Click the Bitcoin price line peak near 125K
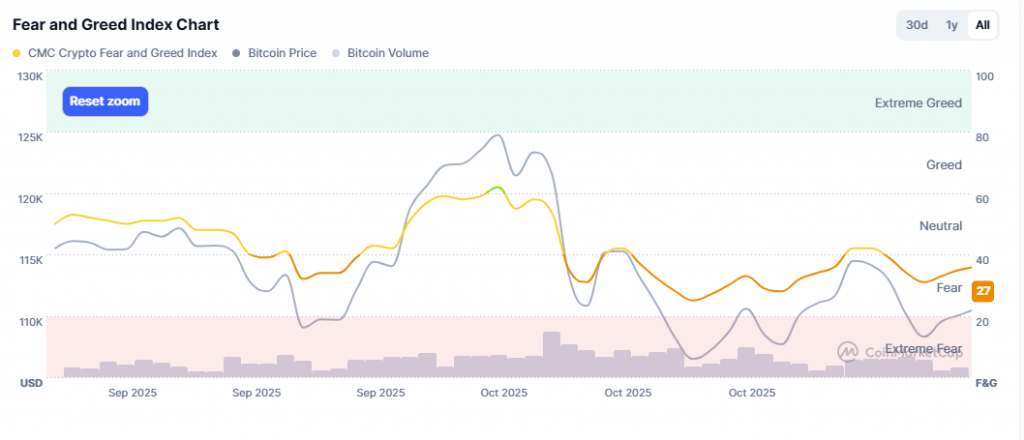 [497, 135]
